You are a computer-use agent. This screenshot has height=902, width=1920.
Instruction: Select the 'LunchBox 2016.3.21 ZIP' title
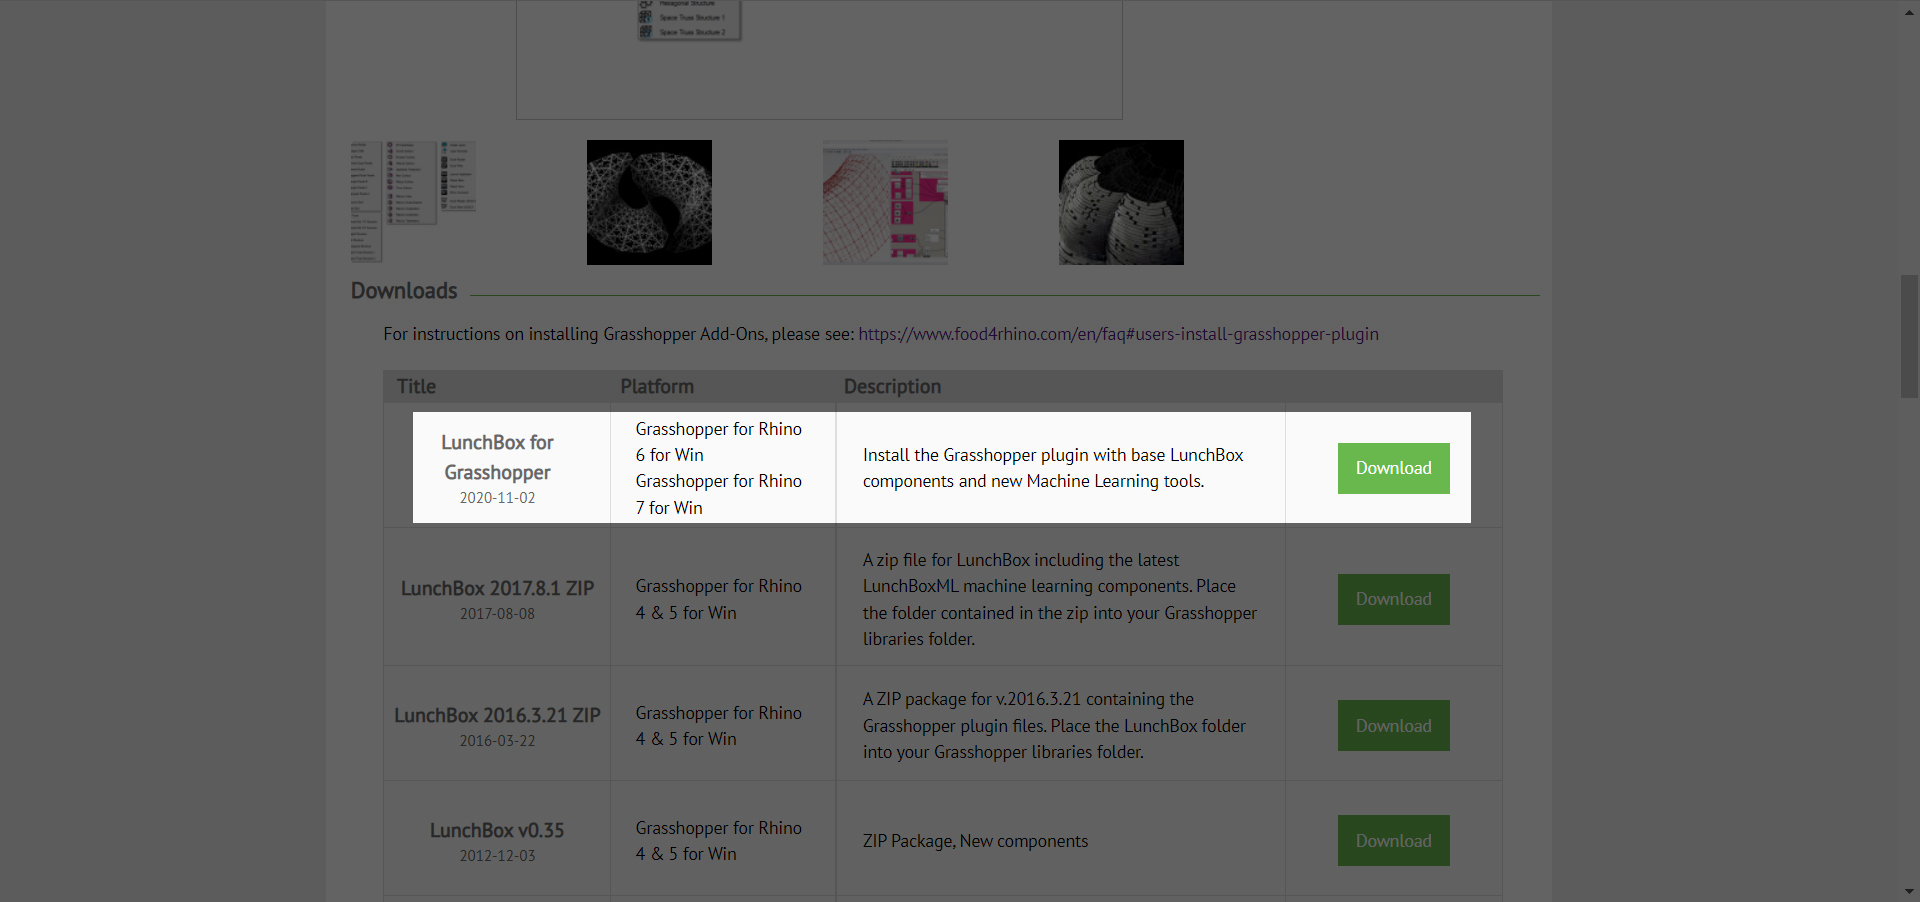click(497, 715)
